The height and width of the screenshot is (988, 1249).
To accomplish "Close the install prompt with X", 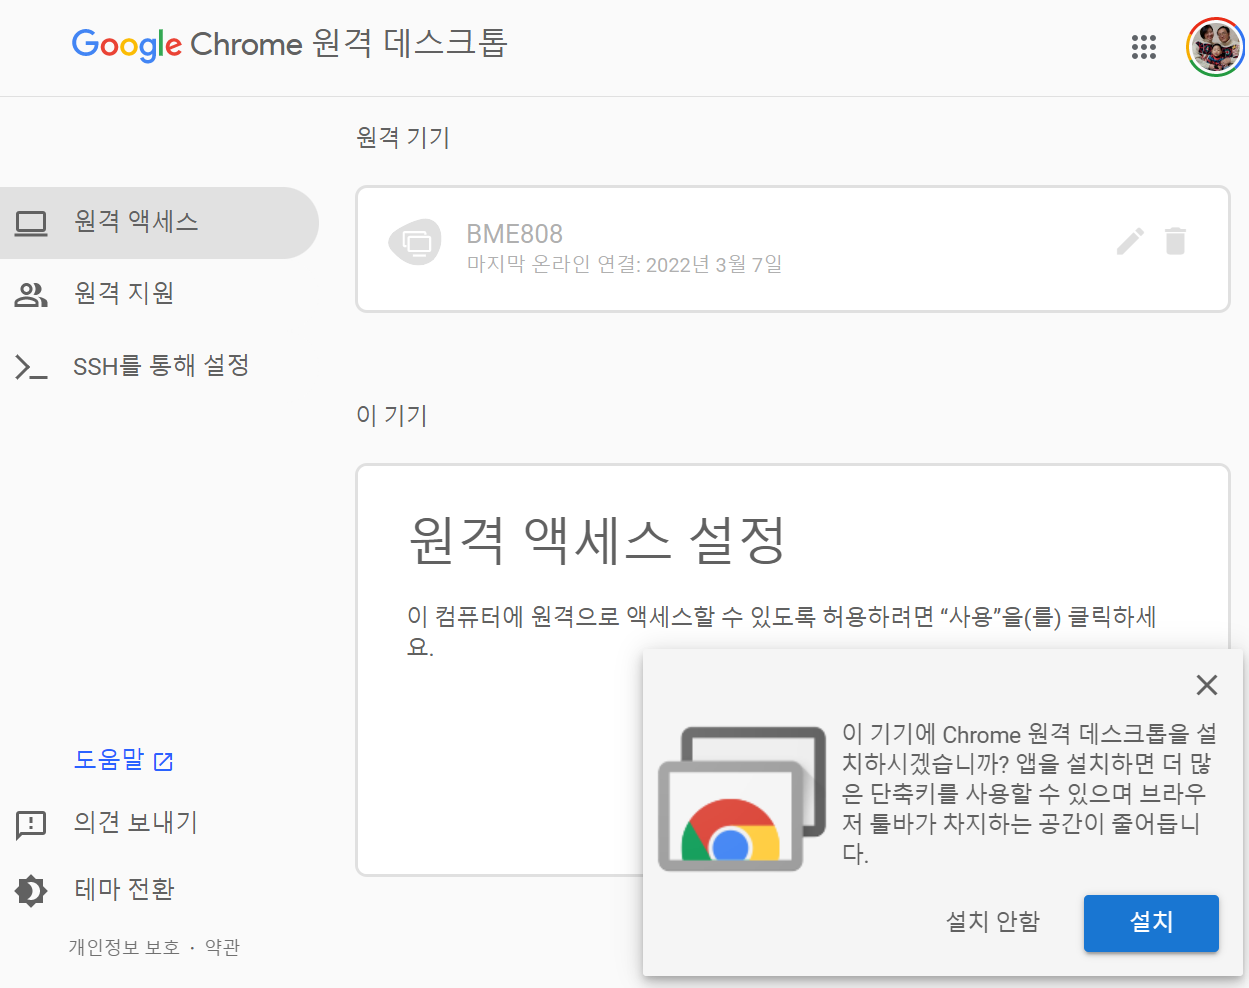I will coord(1207,685).
